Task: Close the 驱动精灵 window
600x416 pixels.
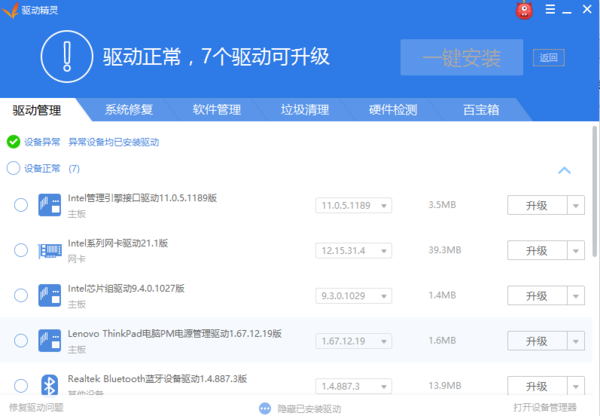Action: pos(587,9)
